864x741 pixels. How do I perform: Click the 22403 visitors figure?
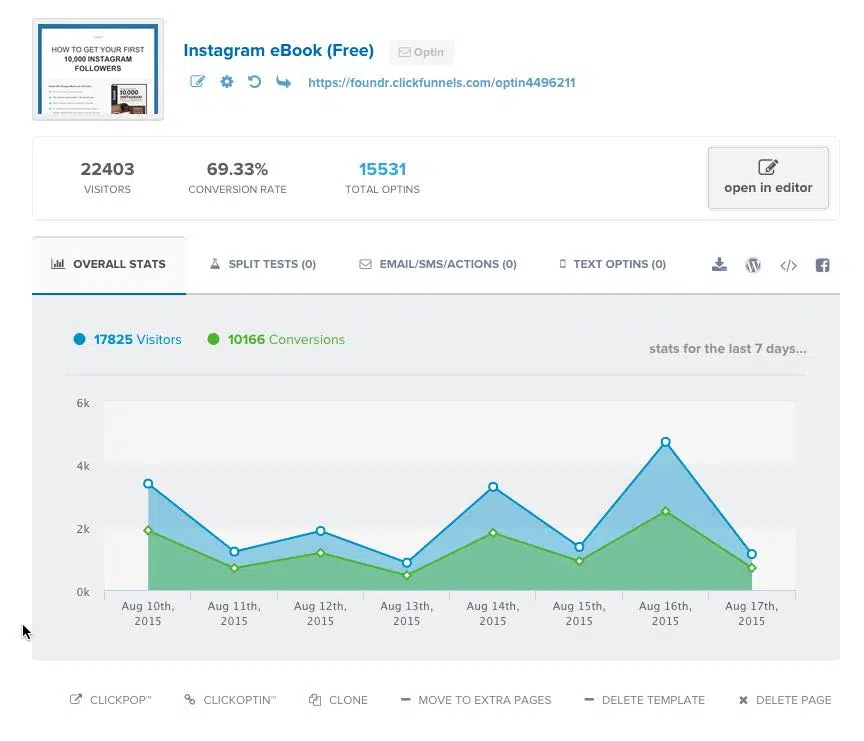(107, 169)
